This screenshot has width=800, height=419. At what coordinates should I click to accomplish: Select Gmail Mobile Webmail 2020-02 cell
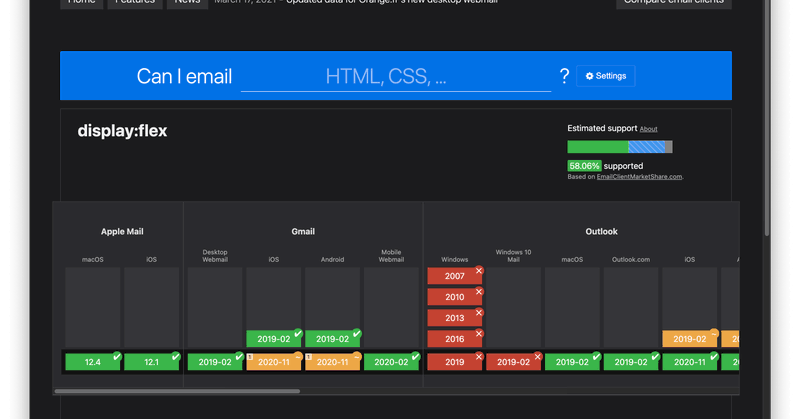point(391,362)
